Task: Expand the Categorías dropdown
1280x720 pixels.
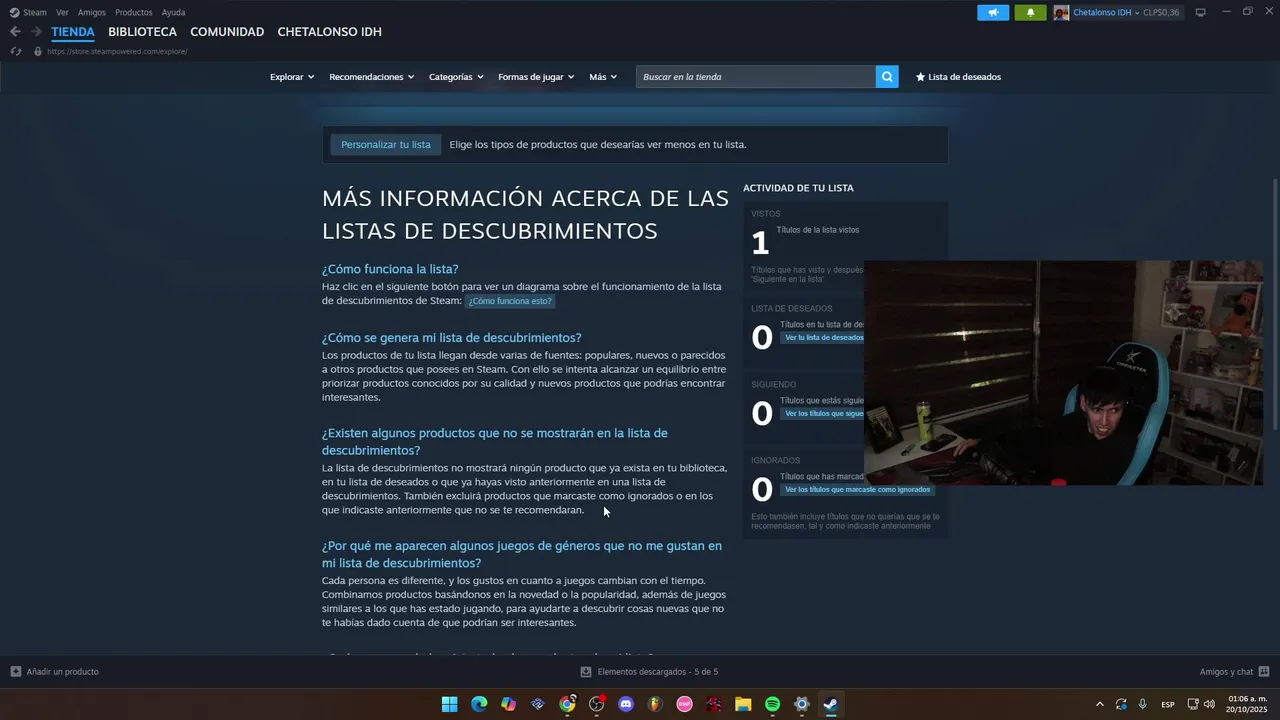Action: [456, 77]
